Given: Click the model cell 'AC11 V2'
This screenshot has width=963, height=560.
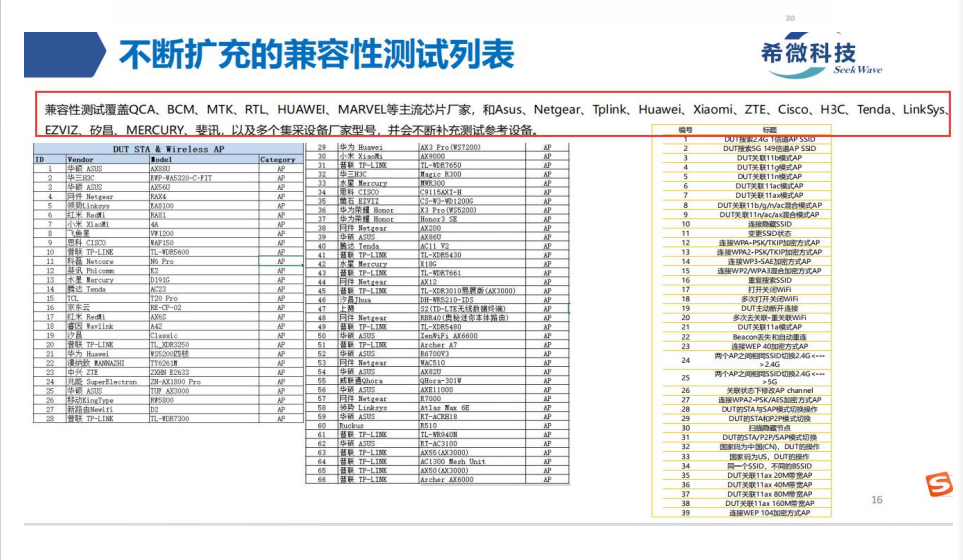Looking at the screenshot, I should coord(435,246).
